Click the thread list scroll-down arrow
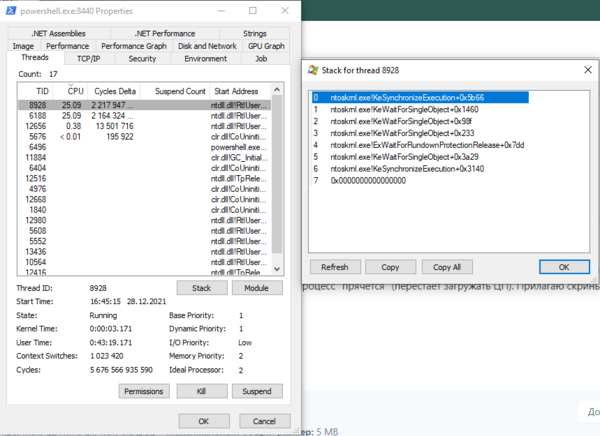600x436 pixels. (277, 269)
